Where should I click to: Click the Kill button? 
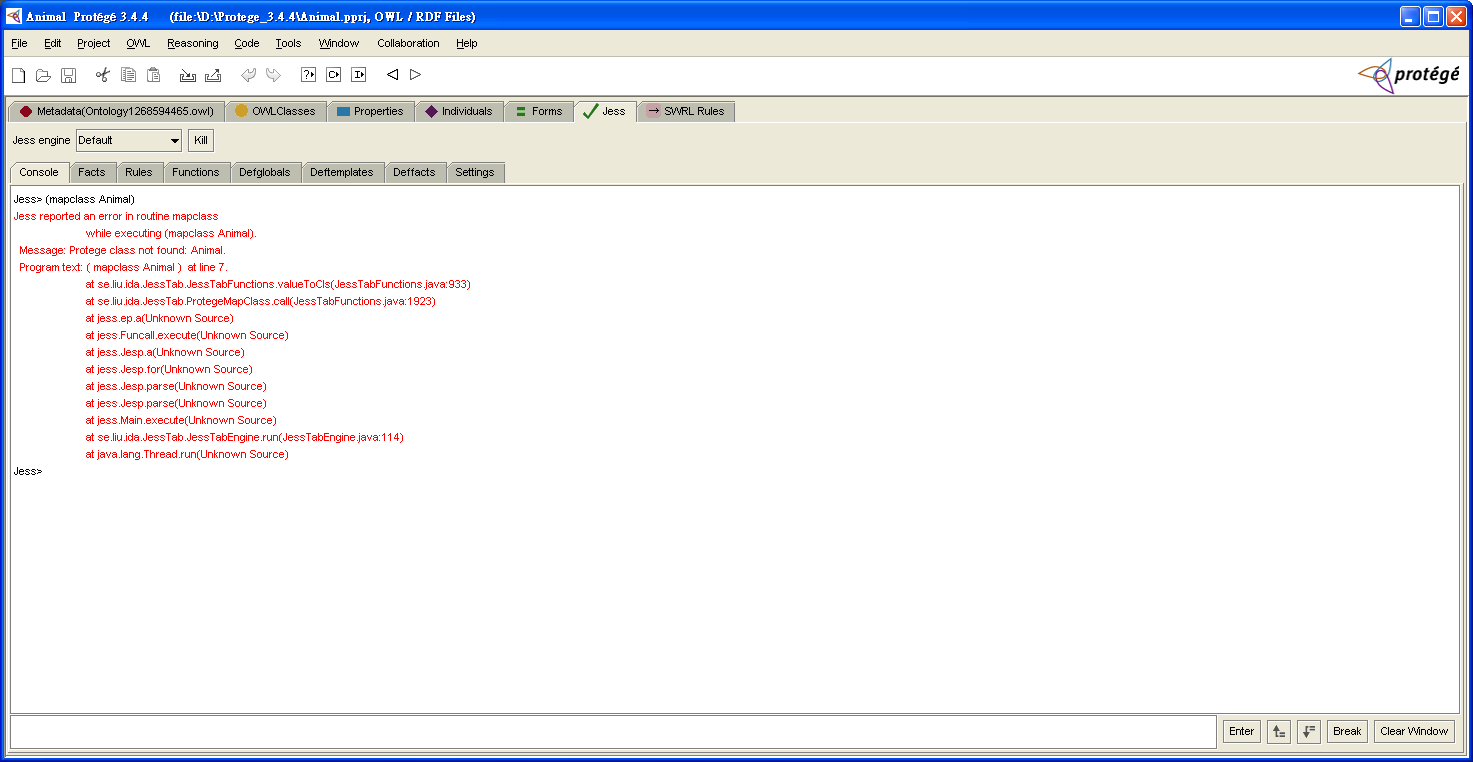[201, 140]
